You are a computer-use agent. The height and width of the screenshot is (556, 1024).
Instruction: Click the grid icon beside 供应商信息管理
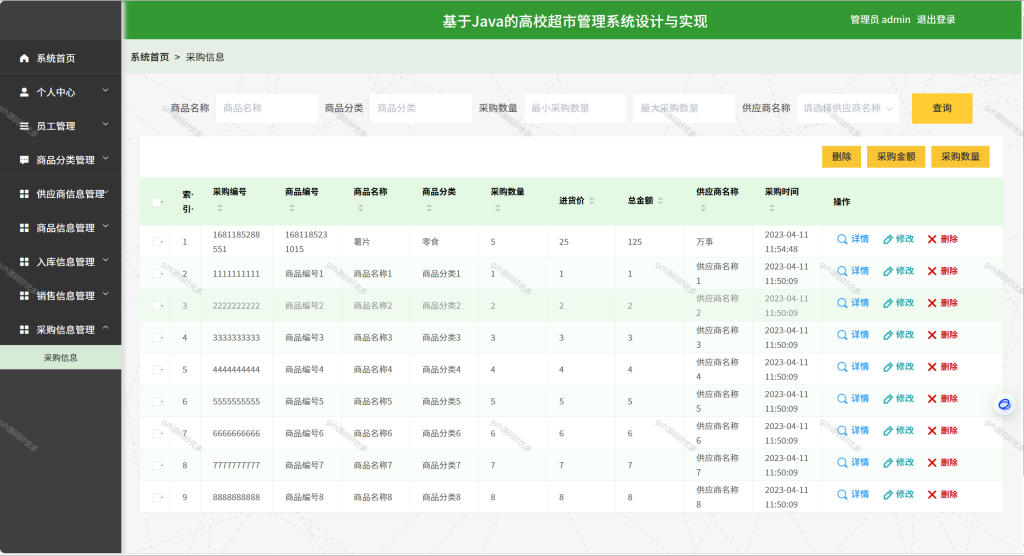click(24, 194)
